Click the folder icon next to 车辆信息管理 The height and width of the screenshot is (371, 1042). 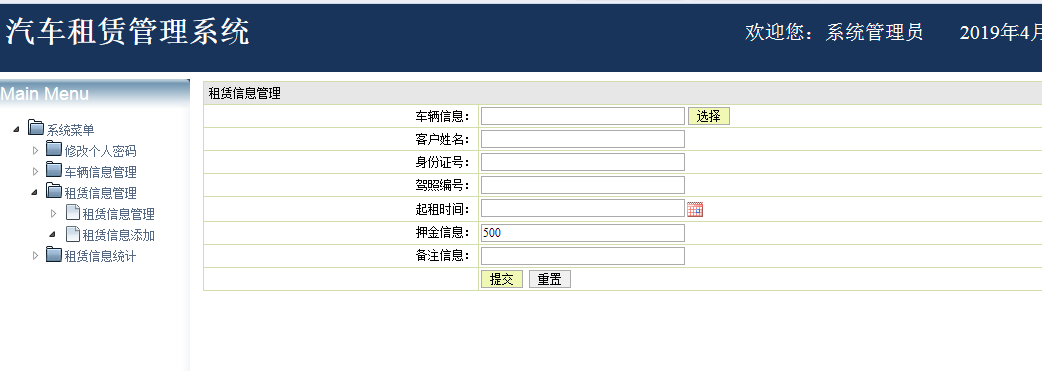coord(54,169)
